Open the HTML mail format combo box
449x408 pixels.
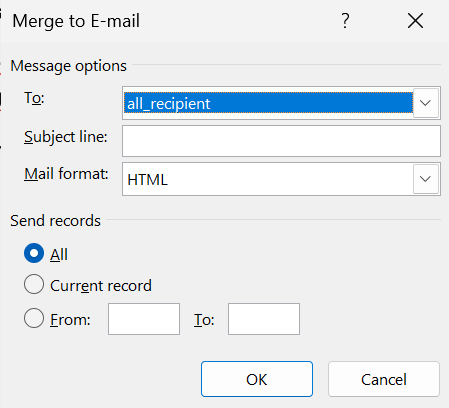pos(281,179)
